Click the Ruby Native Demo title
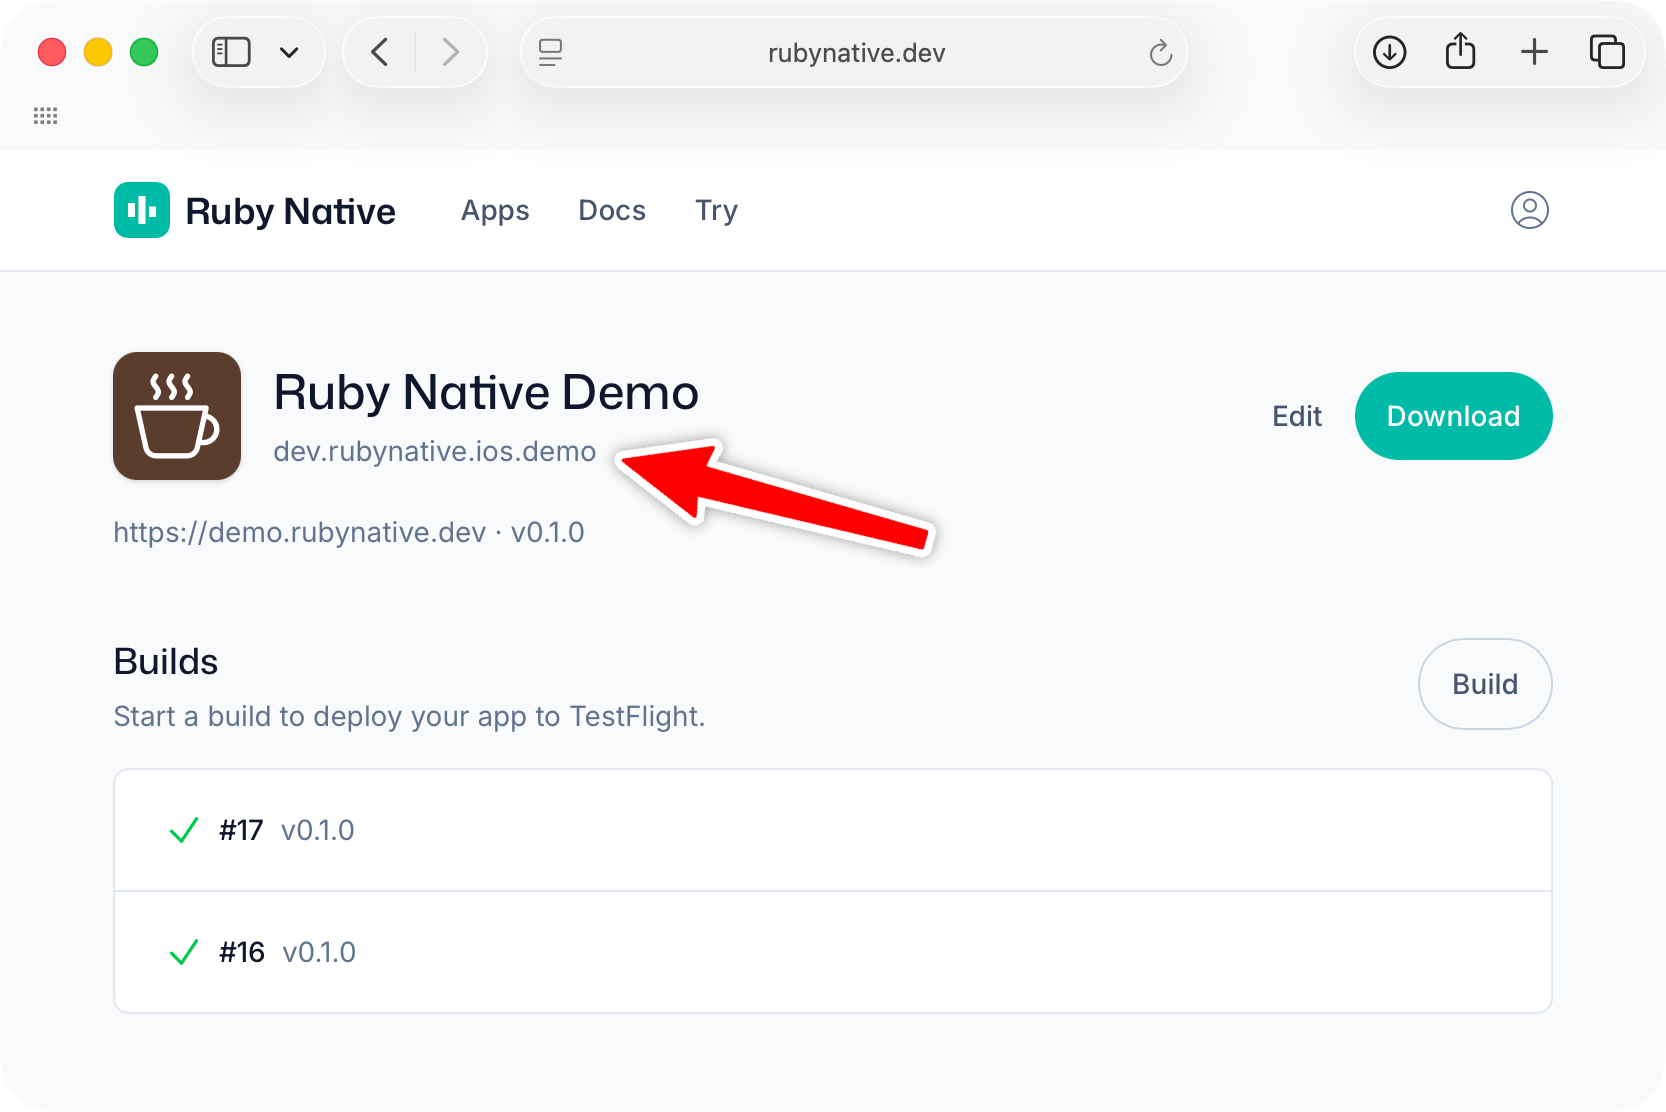The image size is (1666, 1112). [x=486, y=392]
